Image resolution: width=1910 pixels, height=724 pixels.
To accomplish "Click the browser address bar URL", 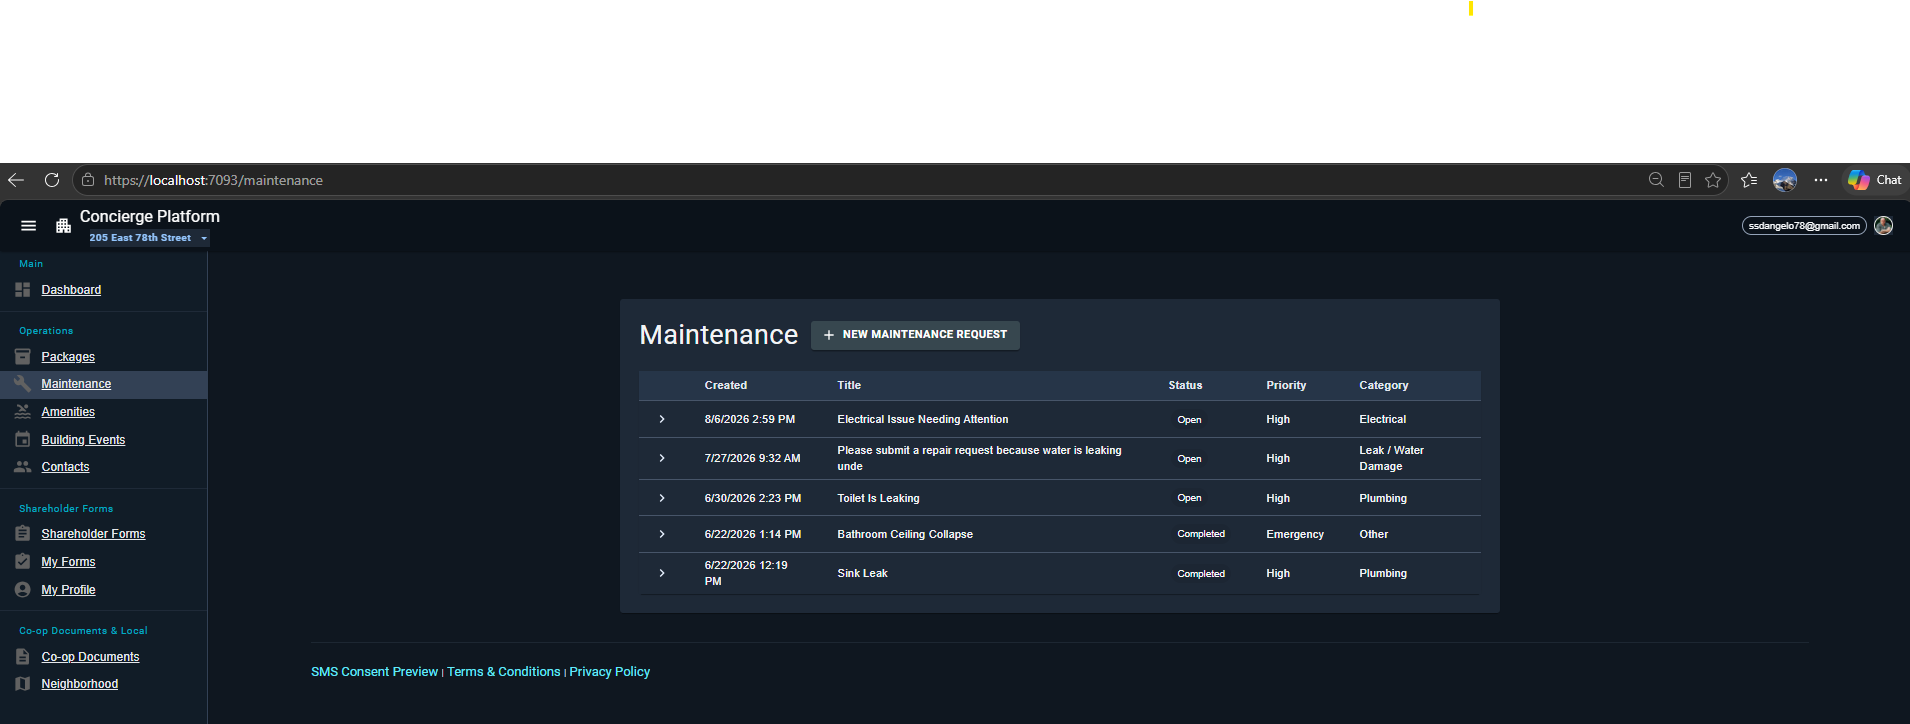I will pyautogui.click(x=213, y=180).
